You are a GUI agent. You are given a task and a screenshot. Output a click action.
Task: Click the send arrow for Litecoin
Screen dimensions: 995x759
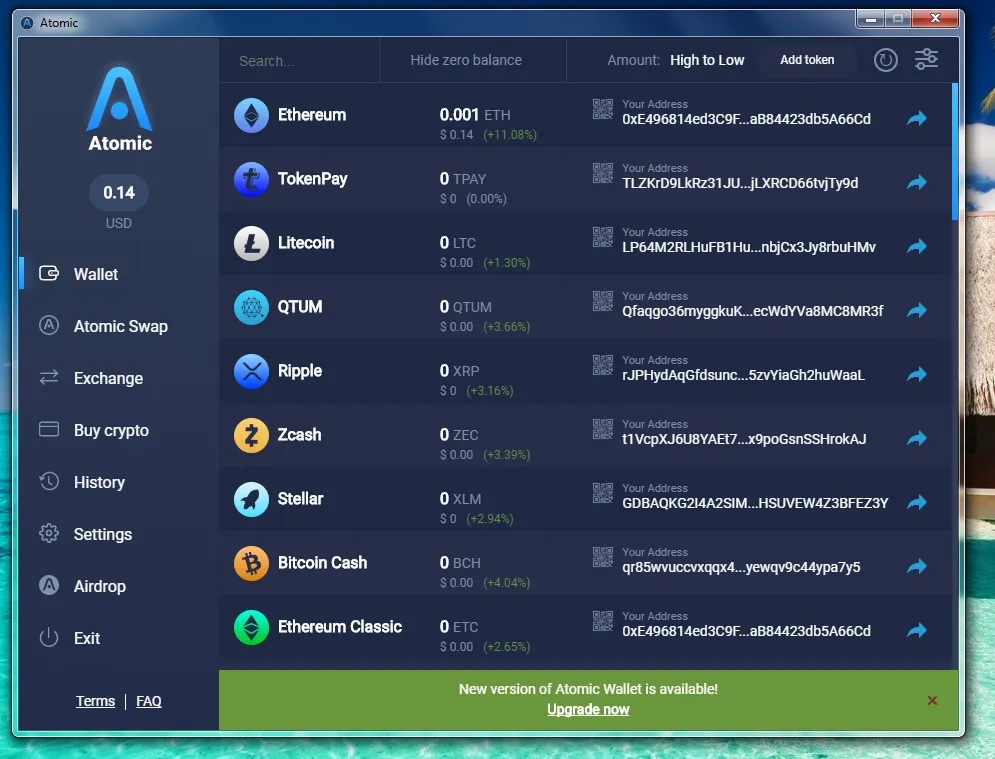pos(917,246)
